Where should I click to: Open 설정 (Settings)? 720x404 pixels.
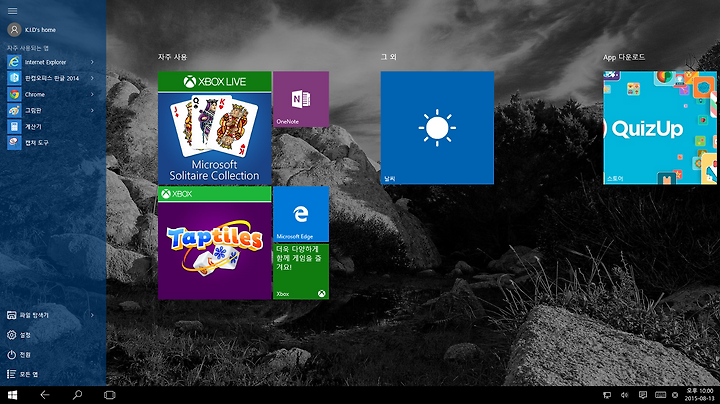19,335
